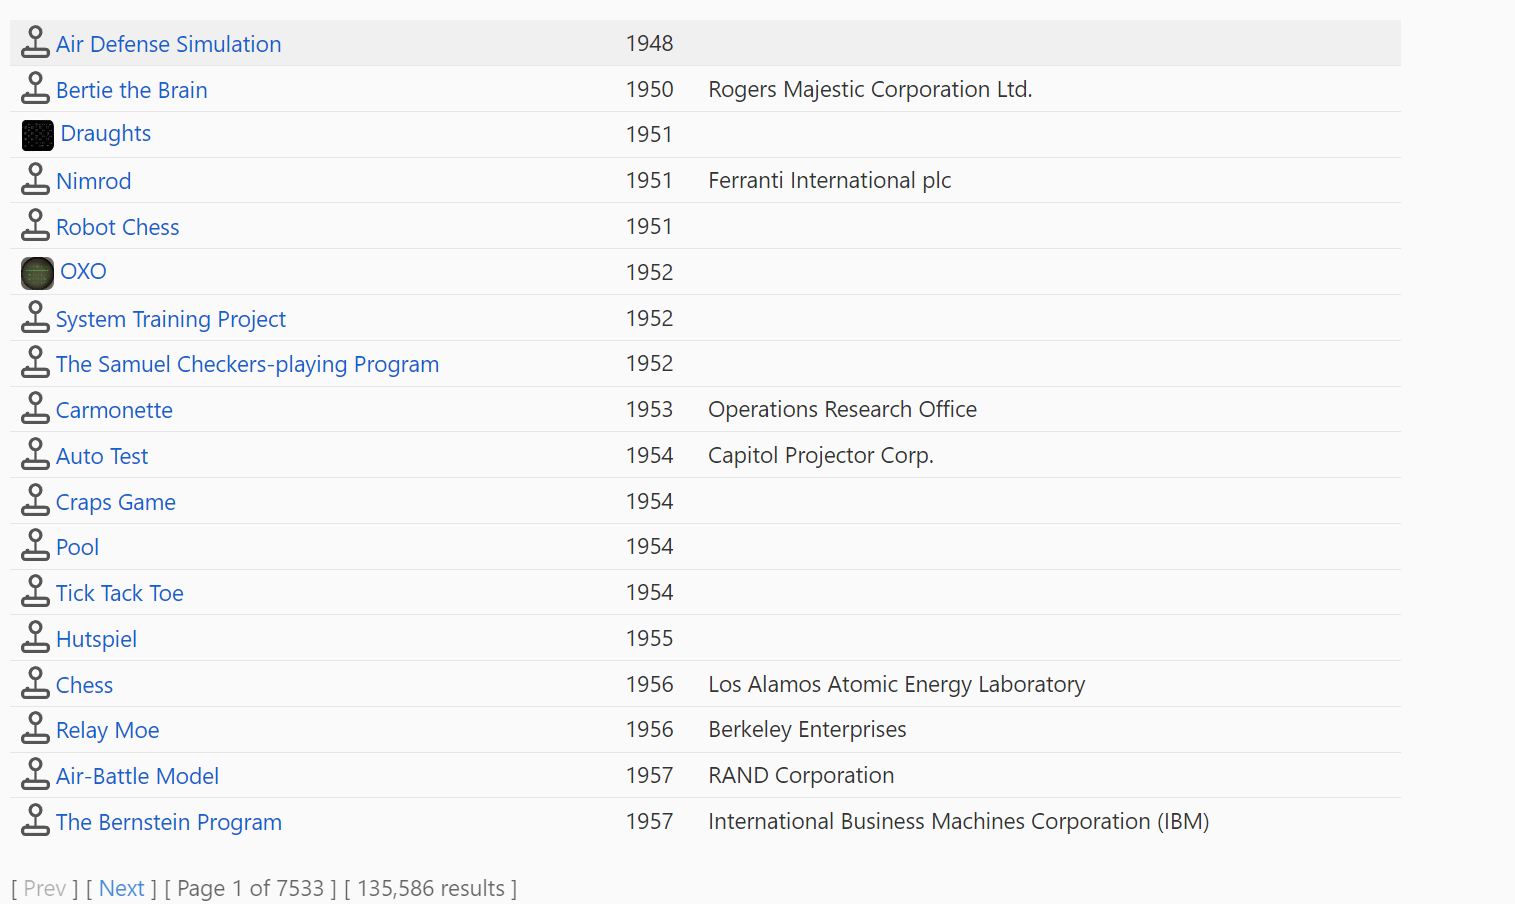Image resolution: width=1515 pixels, height=904 pixels.
Task: Click the joystick icon beside Auto Test
Action: (x=36, y=454)
